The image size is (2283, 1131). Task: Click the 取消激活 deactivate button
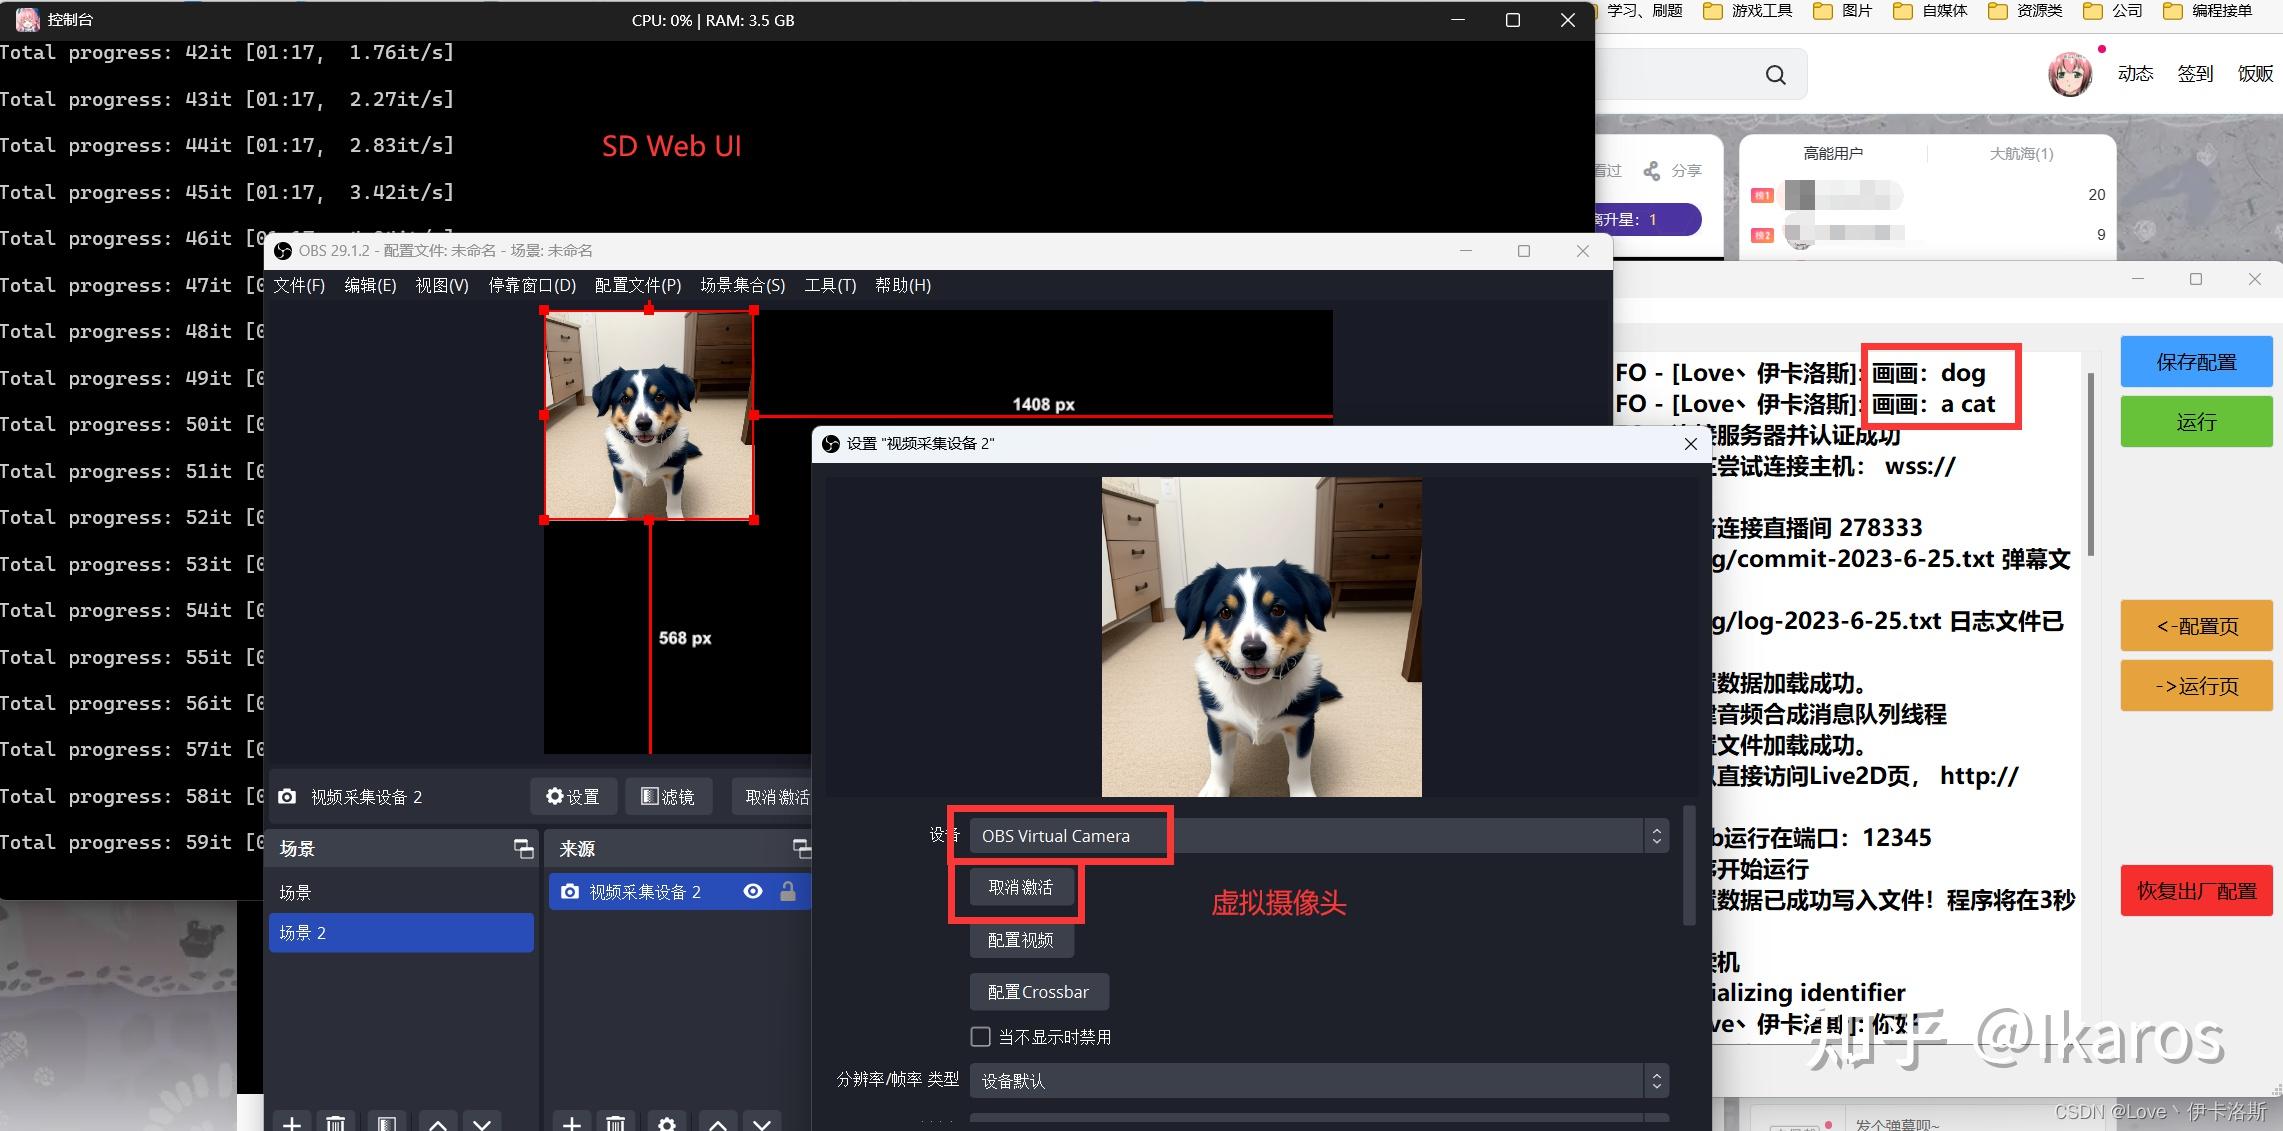coord(1020,887)
